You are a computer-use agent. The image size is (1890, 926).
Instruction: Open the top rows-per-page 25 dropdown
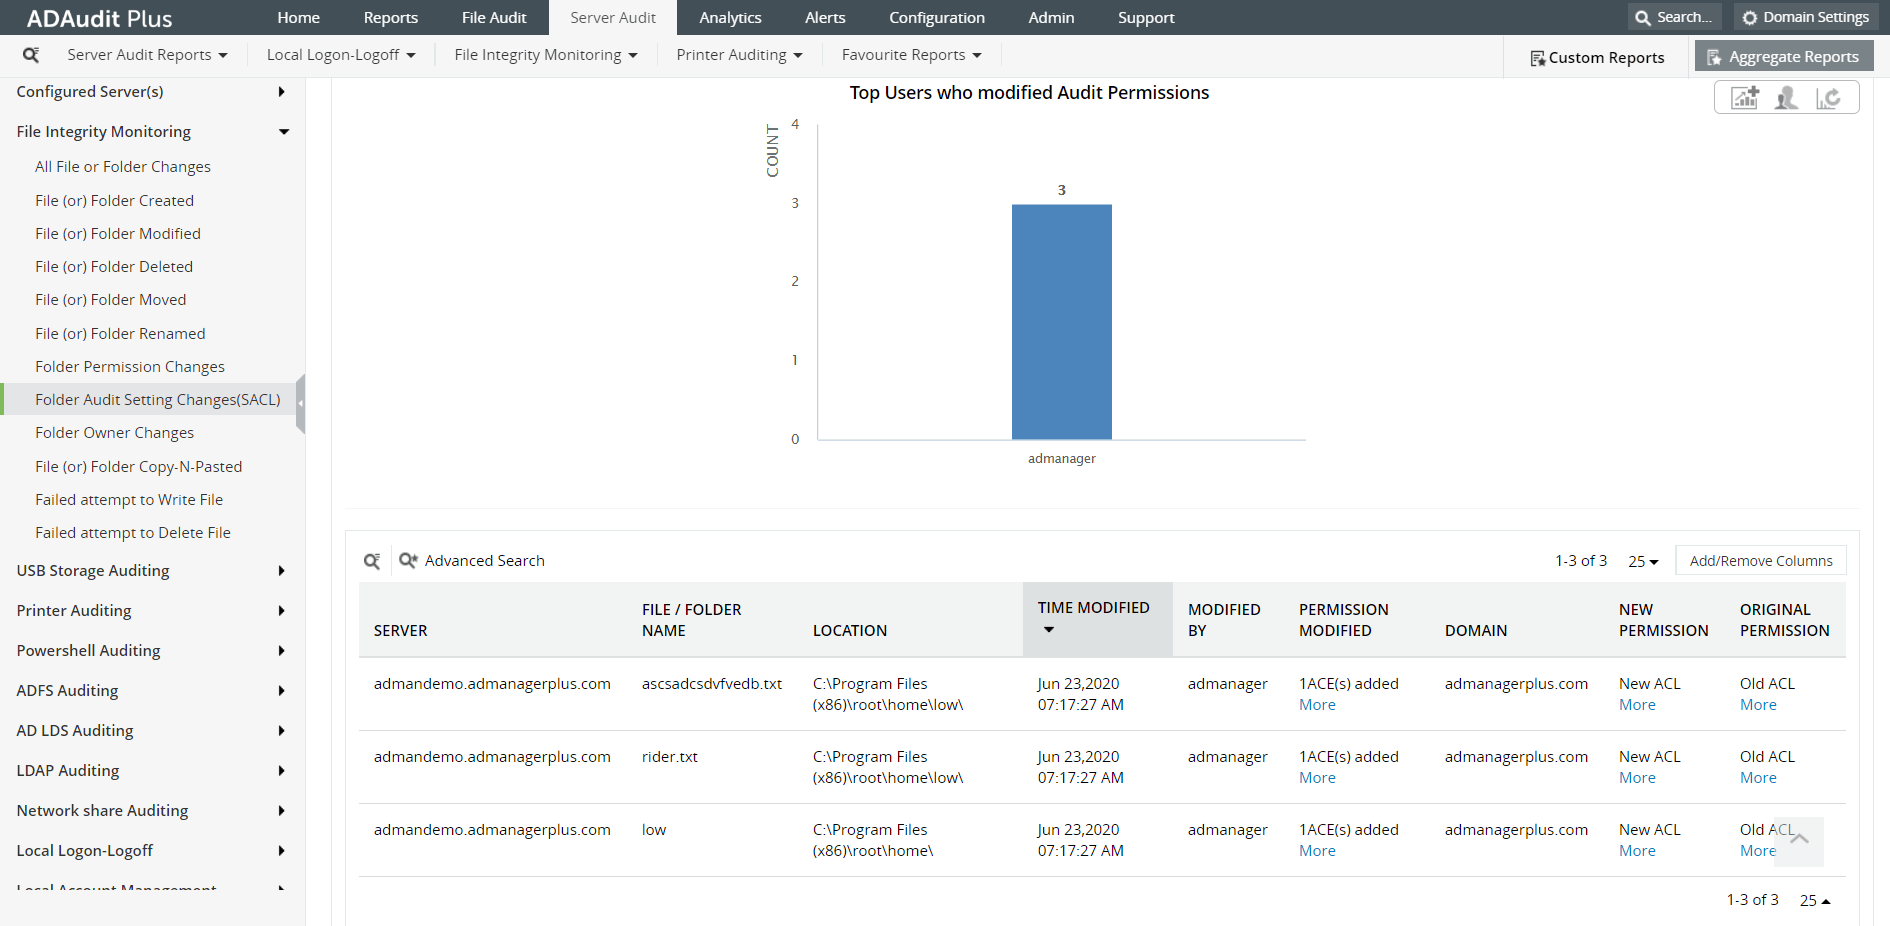(x=1643, y=561)
